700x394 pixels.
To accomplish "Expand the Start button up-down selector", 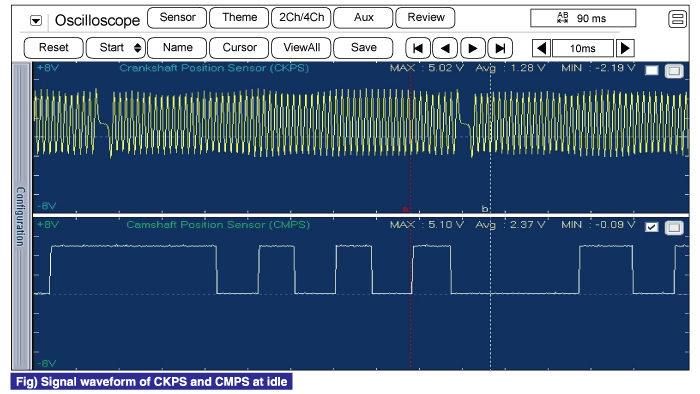I will click(x=138, y=48).
